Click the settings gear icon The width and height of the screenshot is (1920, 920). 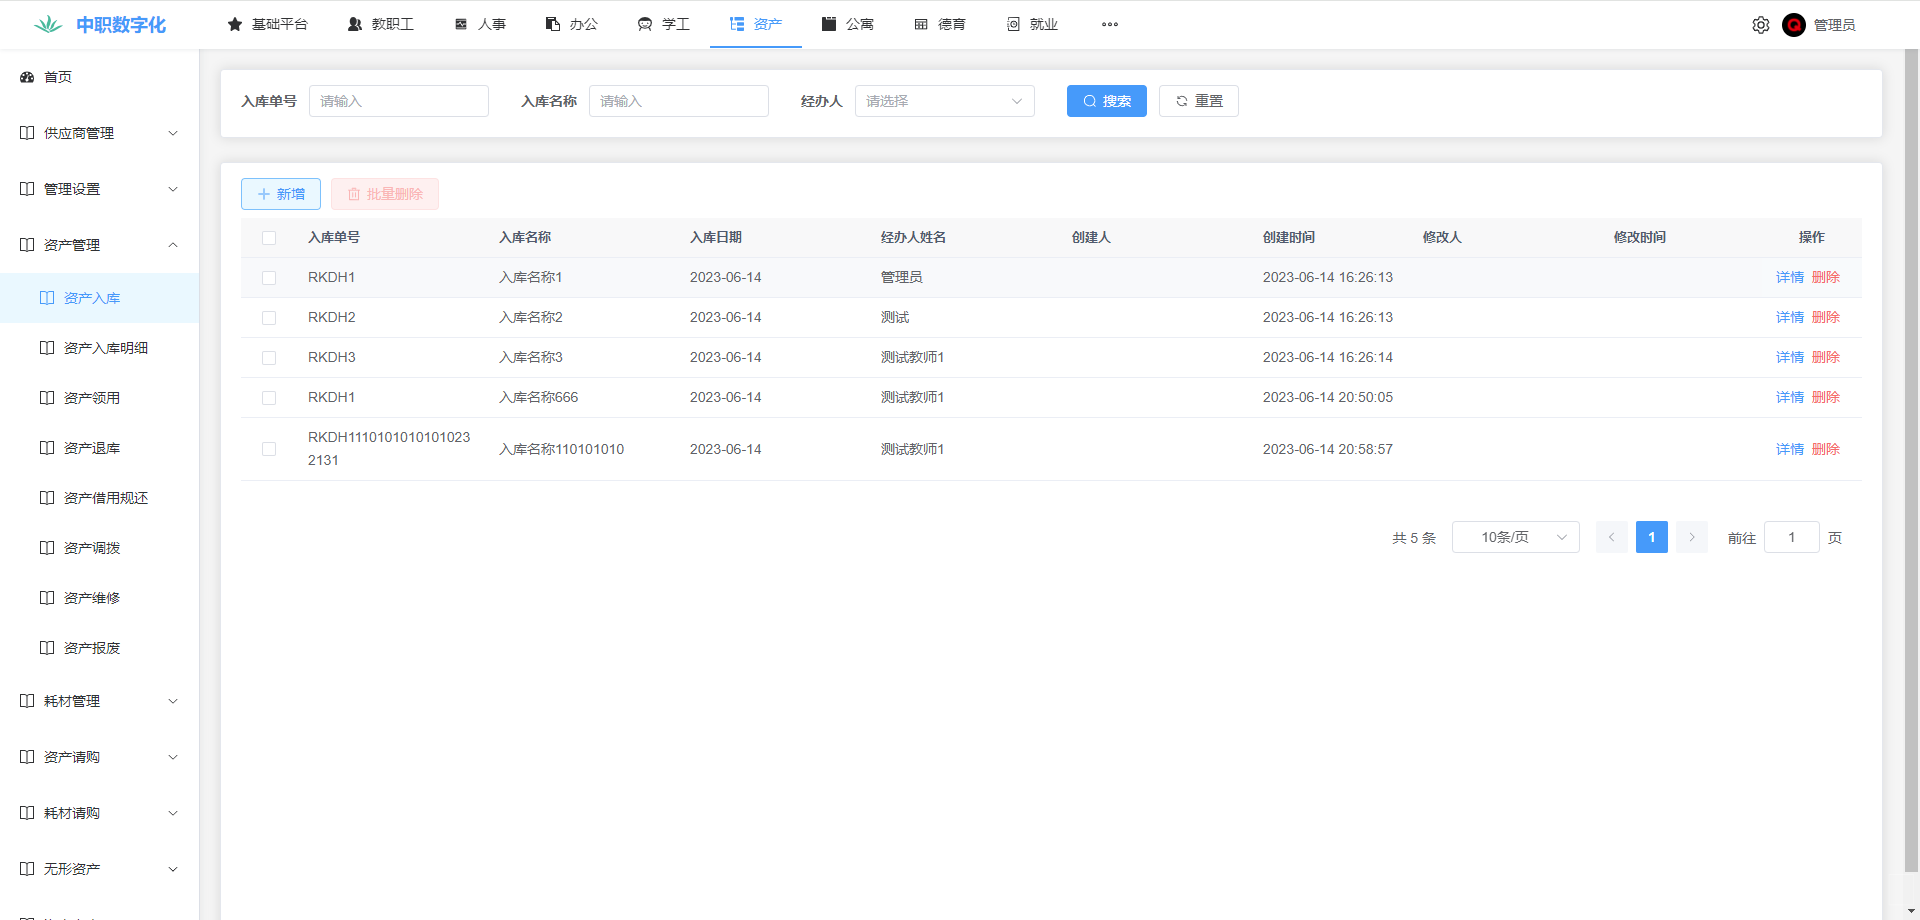(x=1760, y=25)
